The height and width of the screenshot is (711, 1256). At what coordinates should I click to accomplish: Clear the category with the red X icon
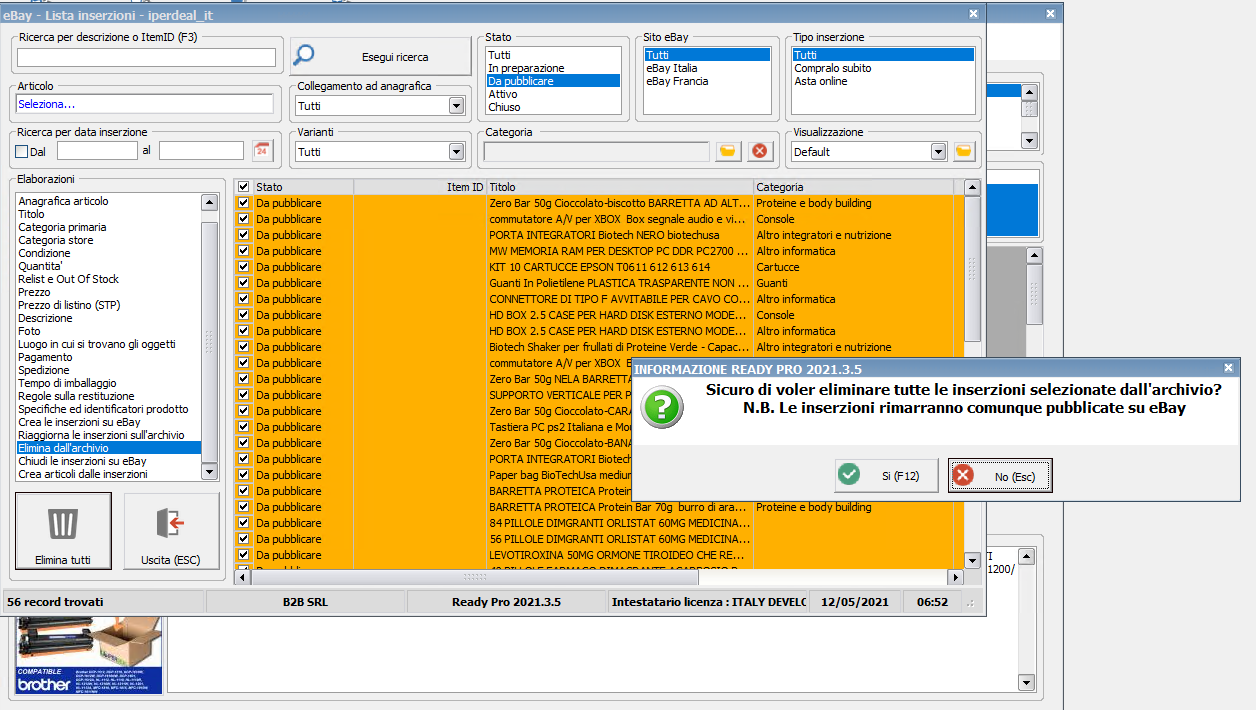(759, 151)
